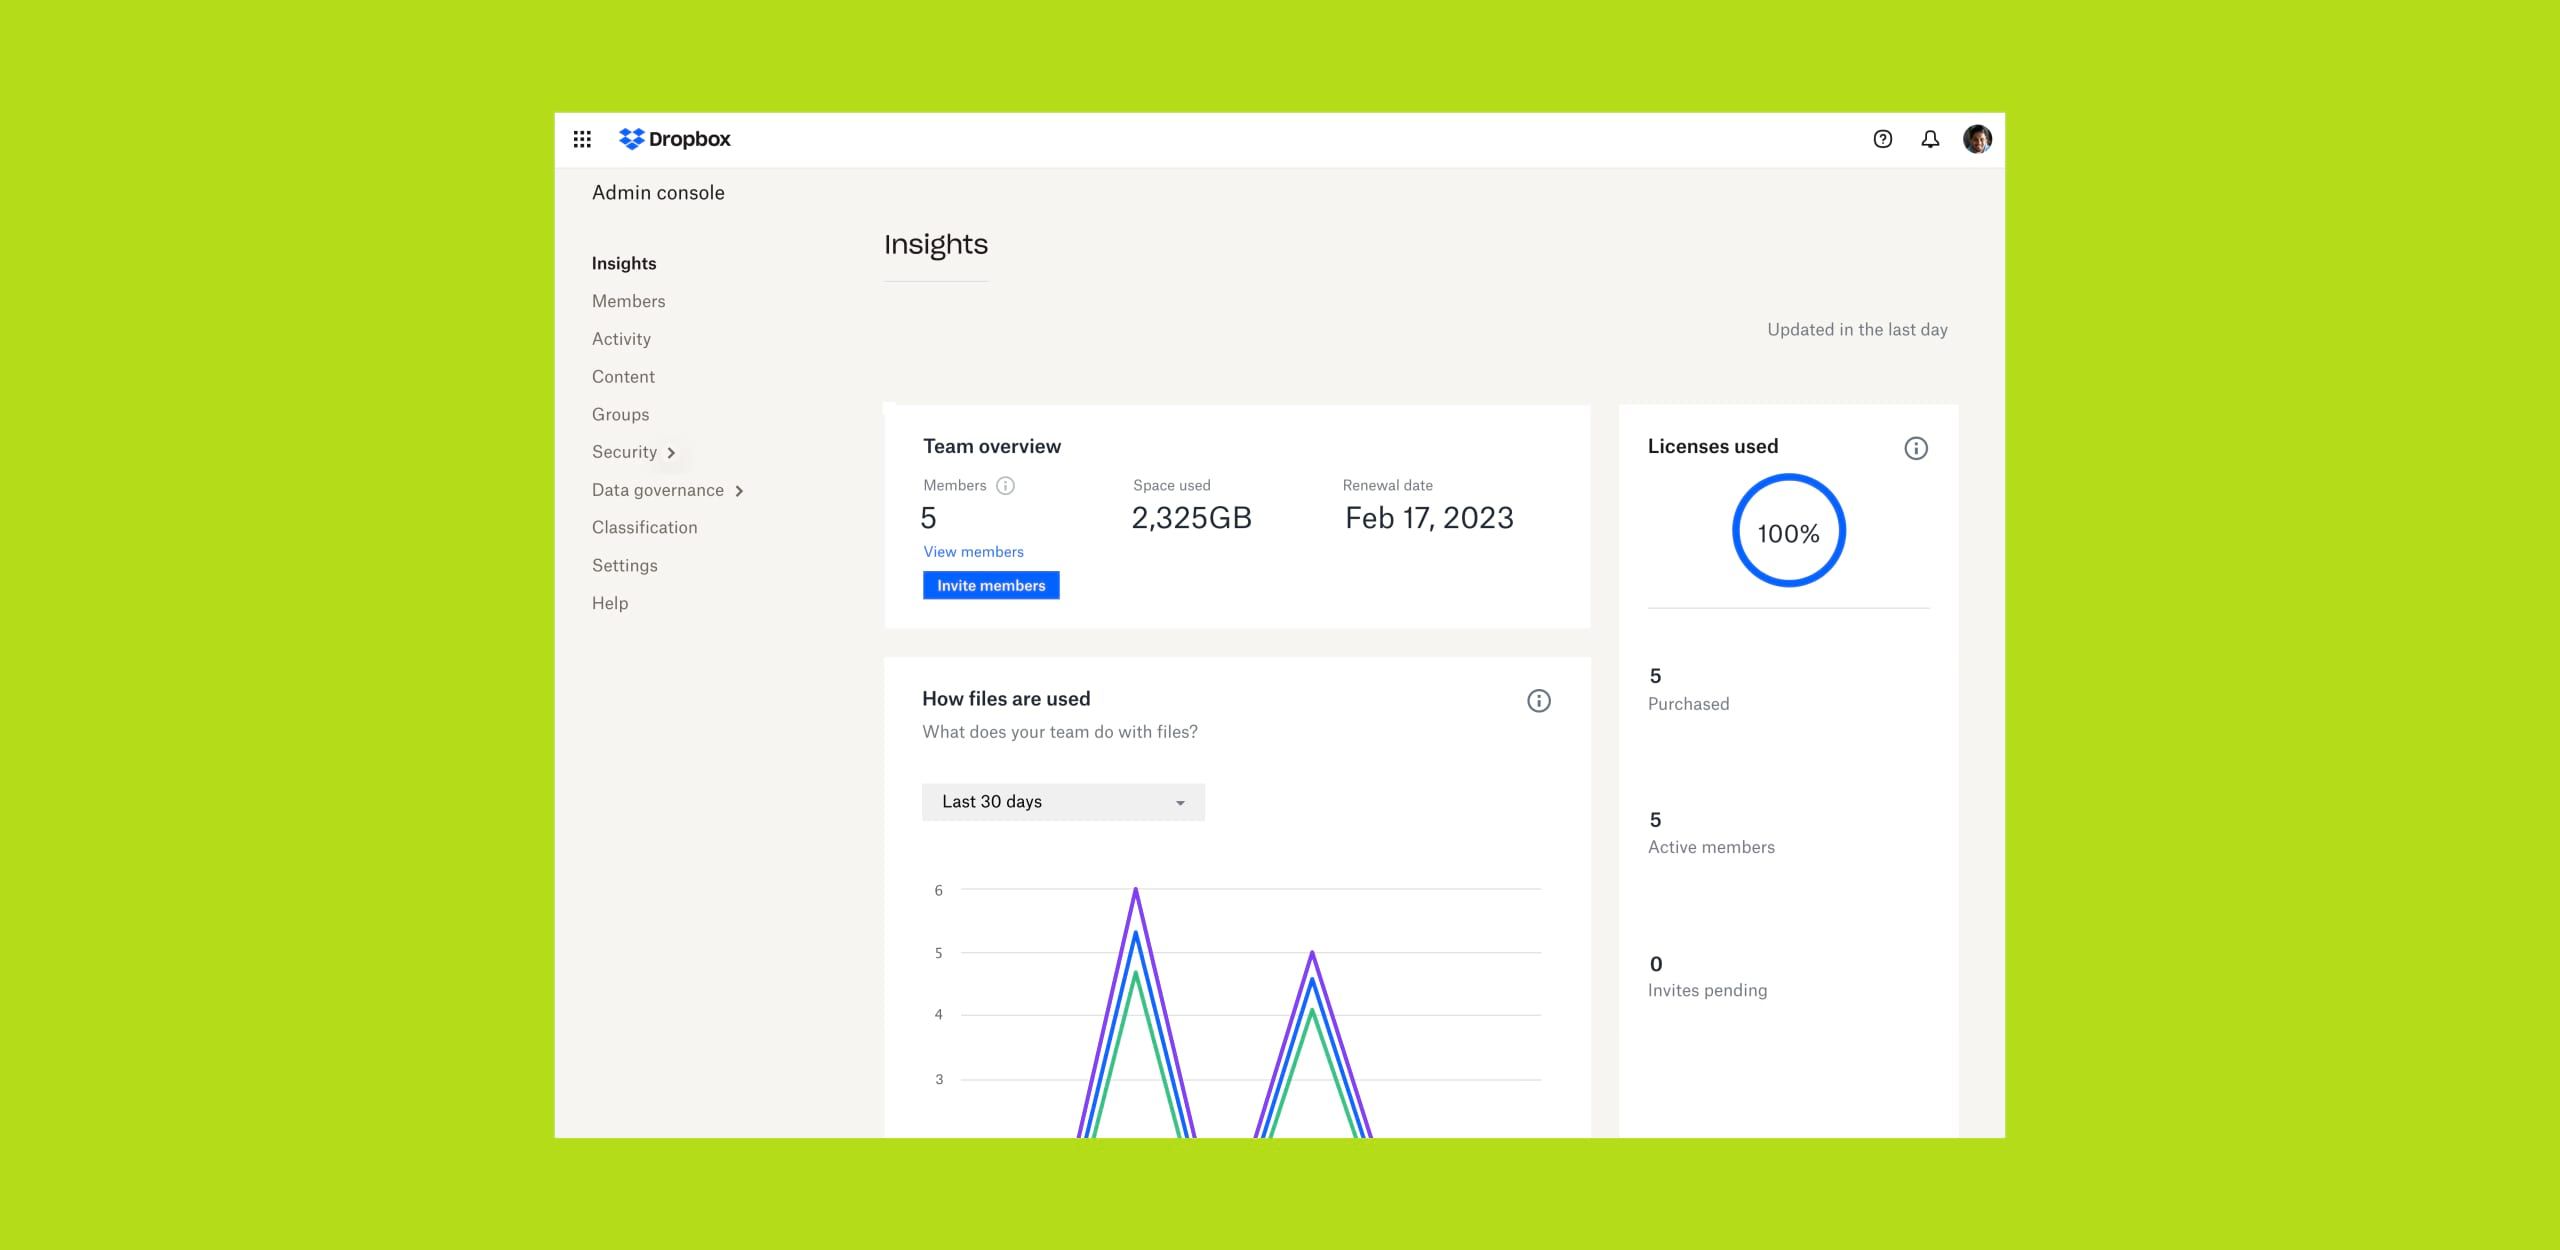Open the app grid launcher icon
Viewport: 2560px width, 1250px height.
pyautogui.click(x=582, y=139)
